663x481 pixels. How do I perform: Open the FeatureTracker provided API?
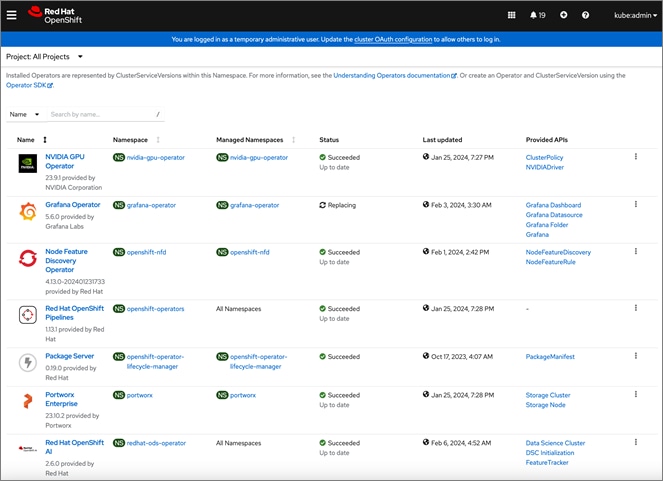[x=547, y=462]
